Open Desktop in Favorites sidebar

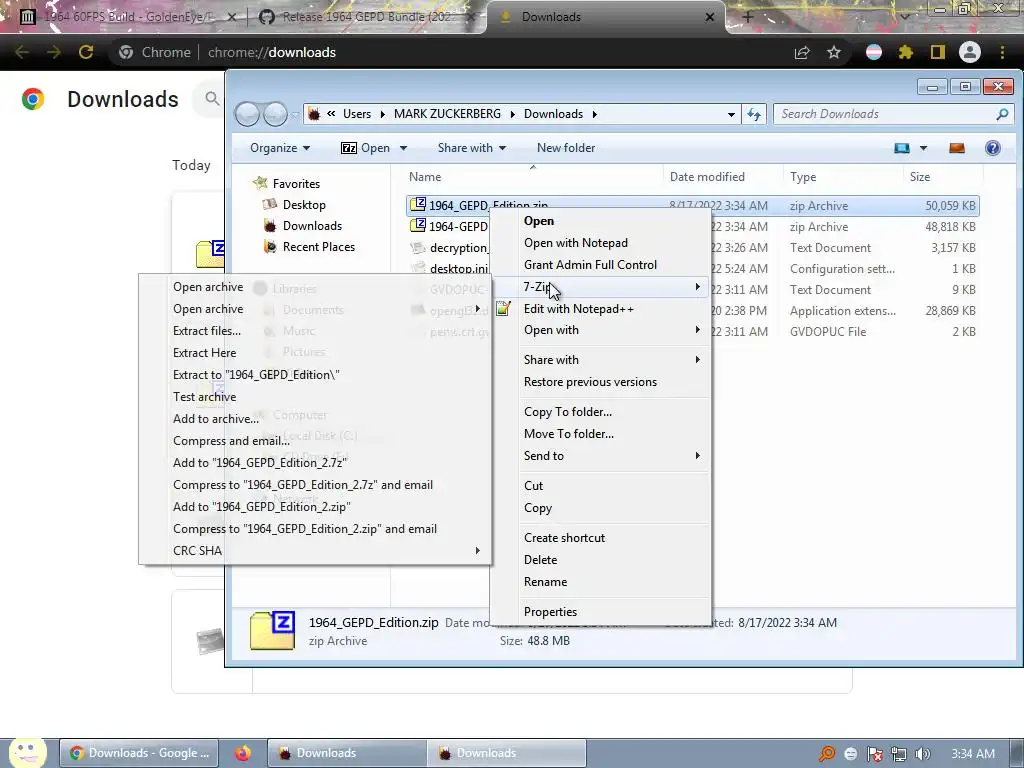pyautogui.click(x=304, y=205)
